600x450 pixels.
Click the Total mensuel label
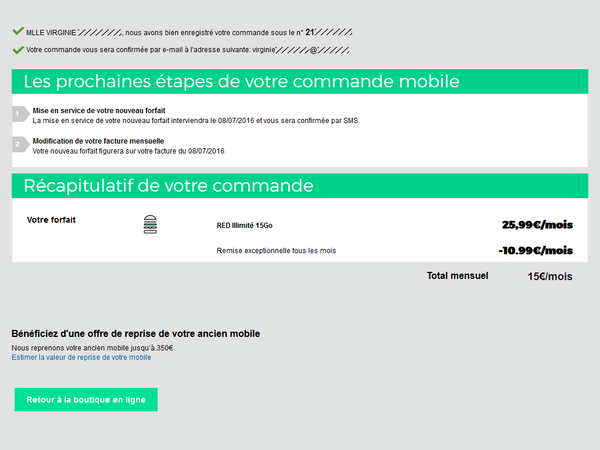point(457,275)
